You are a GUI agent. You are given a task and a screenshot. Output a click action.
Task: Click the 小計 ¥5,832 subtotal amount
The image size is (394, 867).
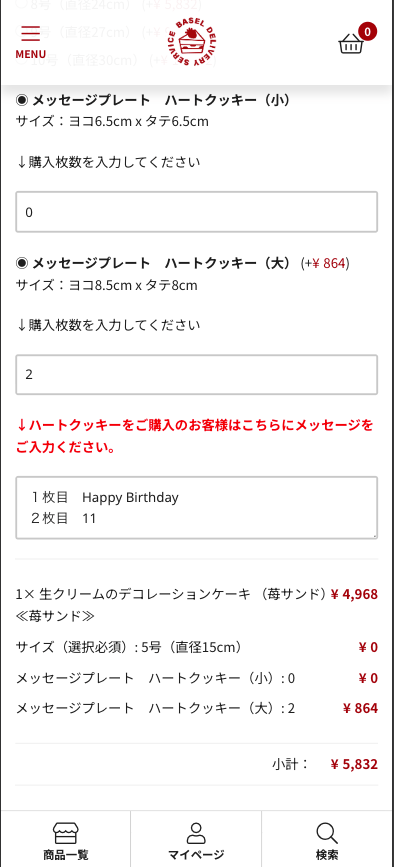(354, 764)
